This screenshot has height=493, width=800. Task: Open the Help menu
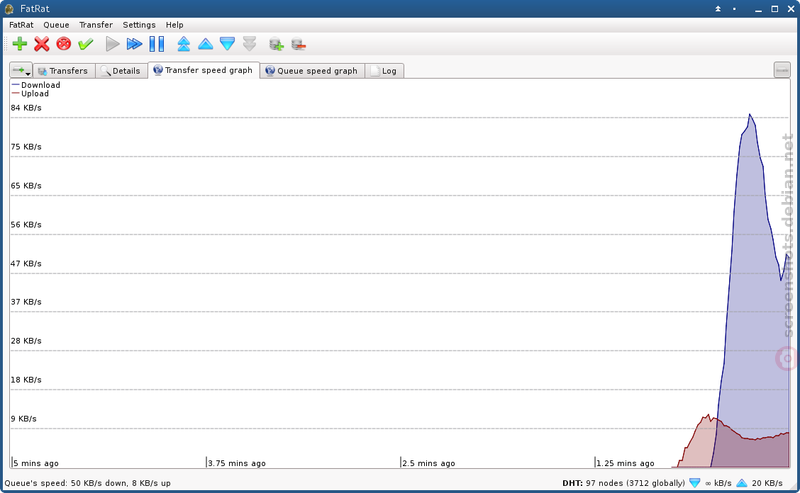[174, 24]
